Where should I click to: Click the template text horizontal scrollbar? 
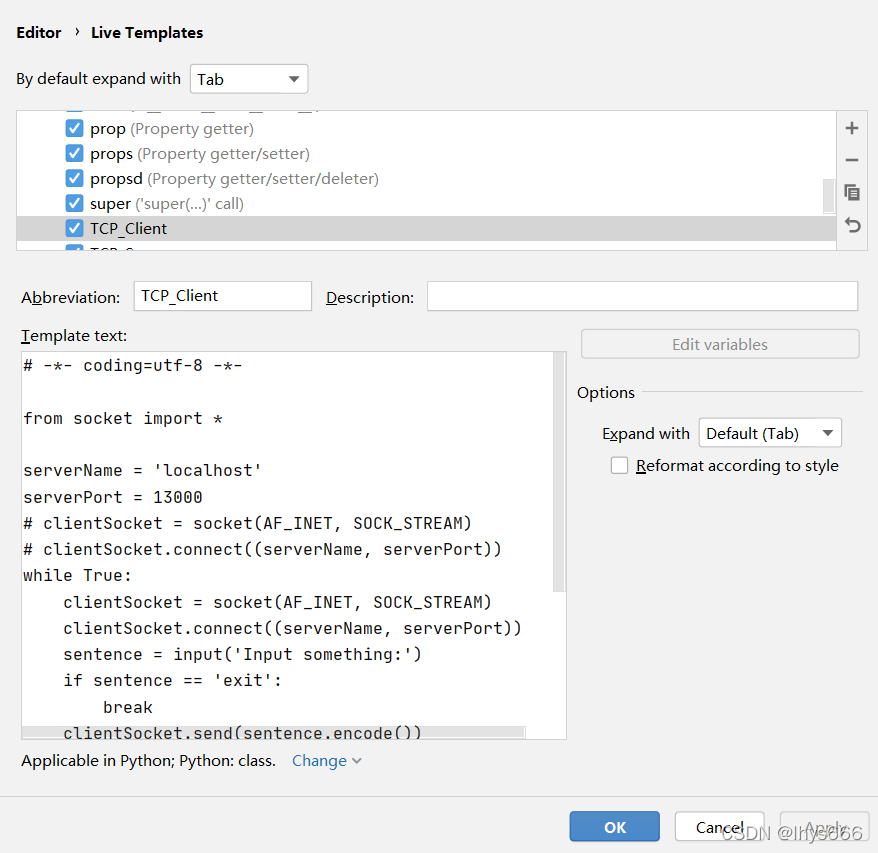click(x=273, y=732)
